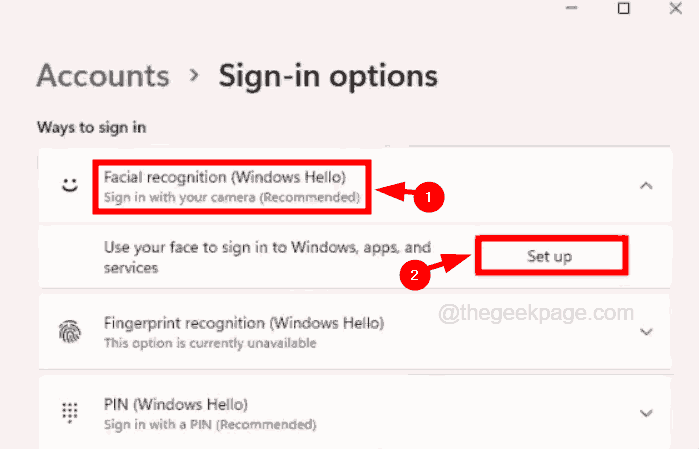Expand the PIN (Windows Hello) section chevron
This screenshot has height=449, width=699.
point(647,412)
